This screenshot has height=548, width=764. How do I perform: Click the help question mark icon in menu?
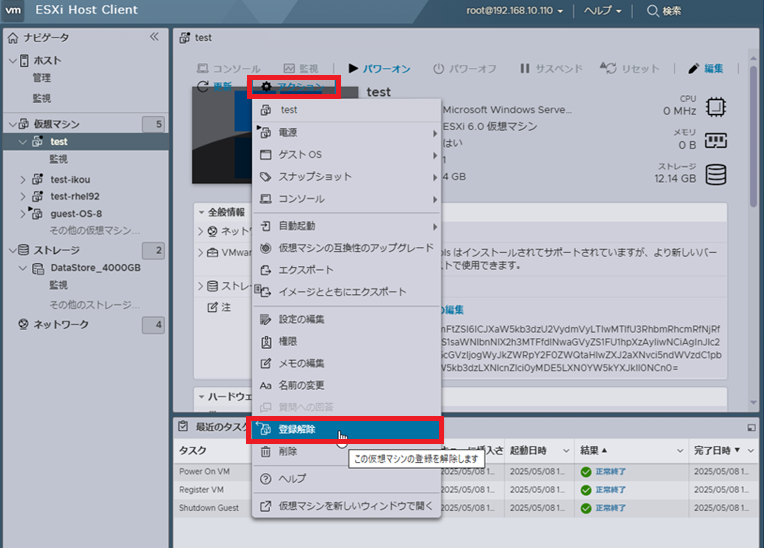tap(266, 479)
